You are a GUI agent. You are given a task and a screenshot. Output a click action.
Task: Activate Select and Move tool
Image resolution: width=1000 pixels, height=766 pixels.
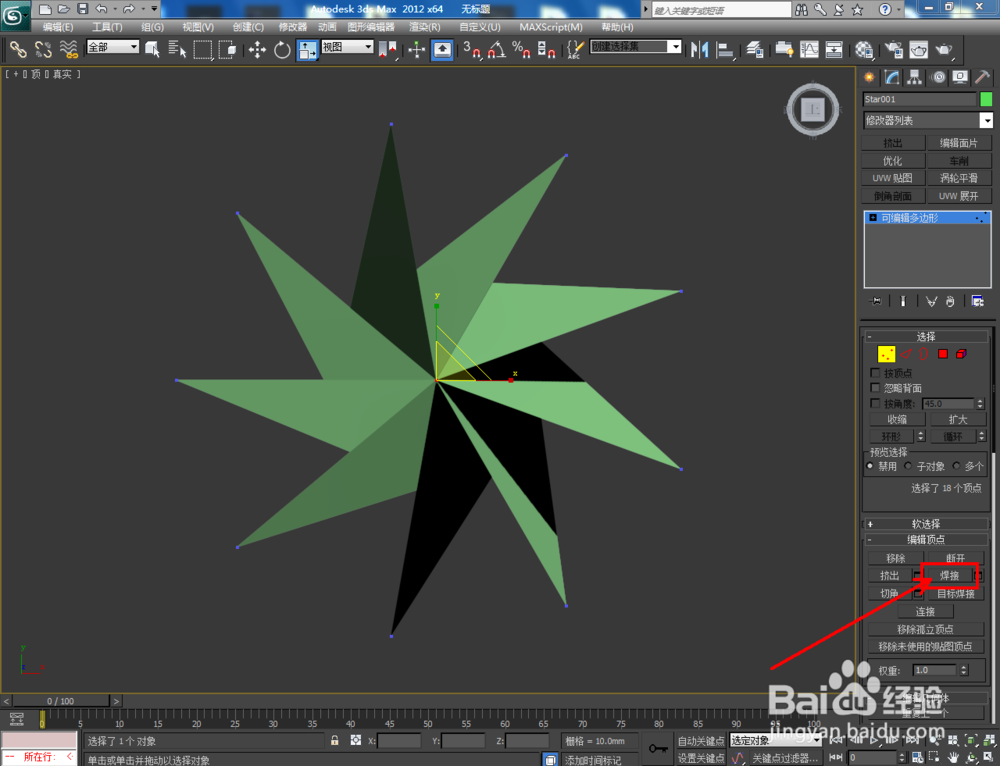click(x=257, y=49)
